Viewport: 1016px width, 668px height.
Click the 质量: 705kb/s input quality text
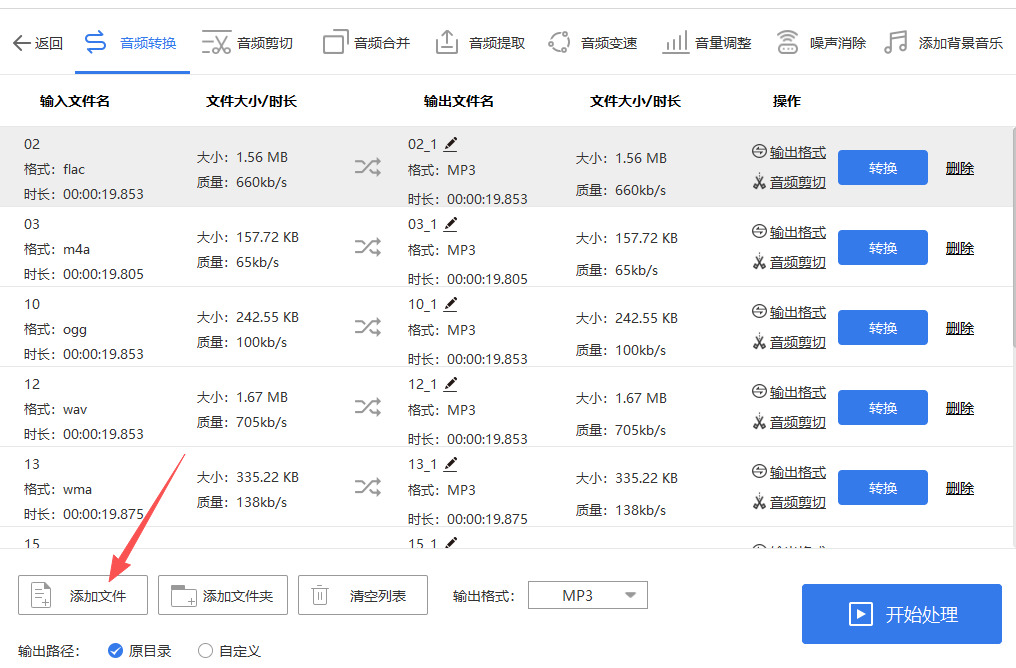(x=242, y=422)
